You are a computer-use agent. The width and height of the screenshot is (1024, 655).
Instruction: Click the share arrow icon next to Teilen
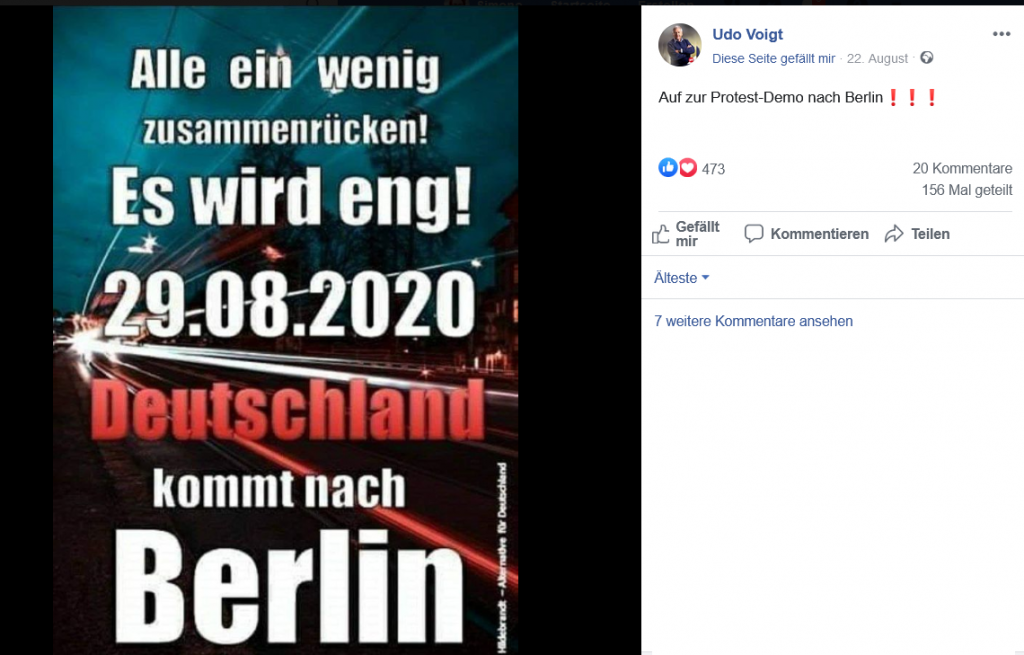coord(894,234)
